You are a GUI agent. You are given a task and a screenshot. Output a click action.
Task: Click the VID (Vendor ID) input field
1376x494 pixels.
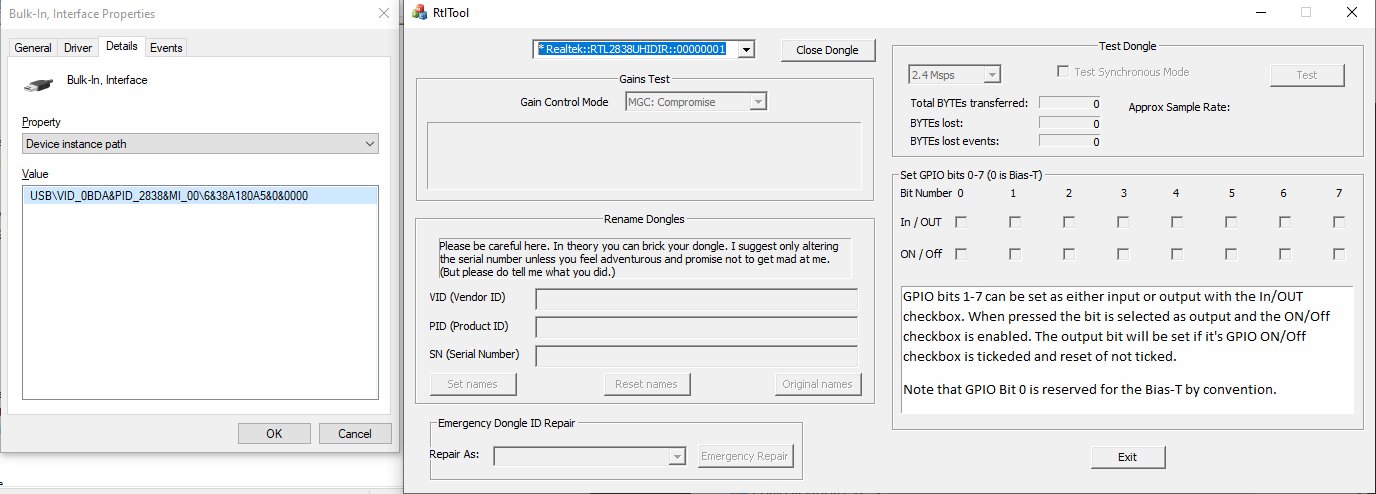(696, 299)
